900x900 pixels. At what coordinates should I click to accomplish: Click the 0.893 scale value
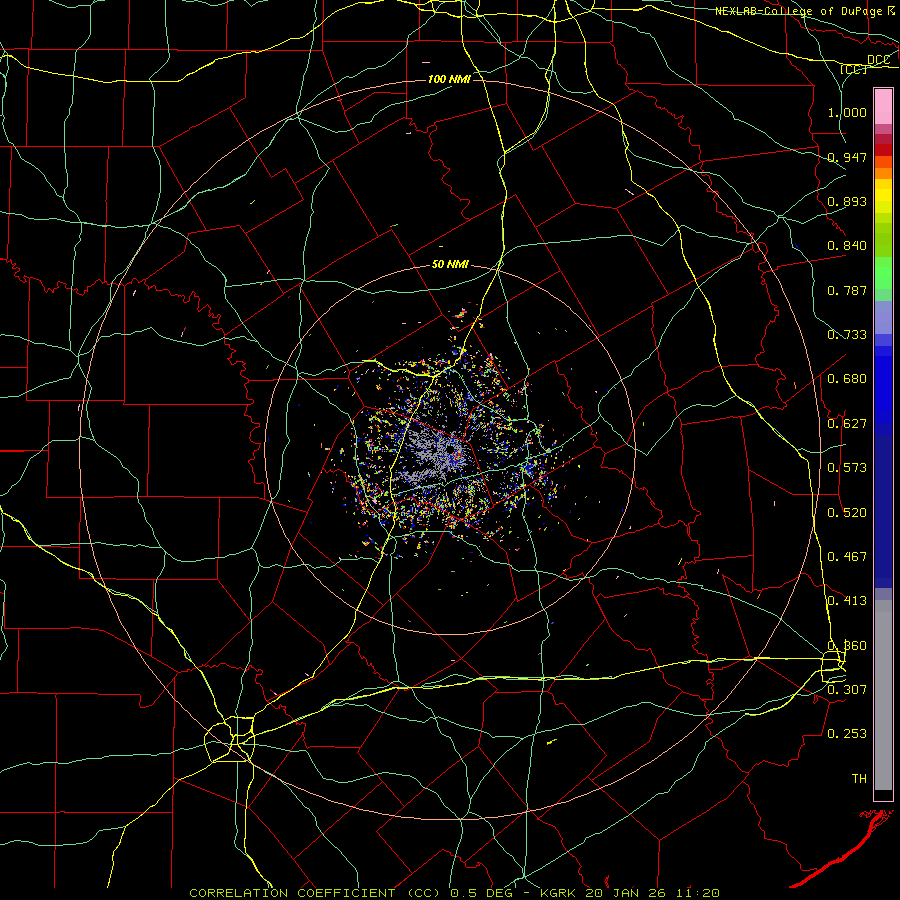coord(847,201)
